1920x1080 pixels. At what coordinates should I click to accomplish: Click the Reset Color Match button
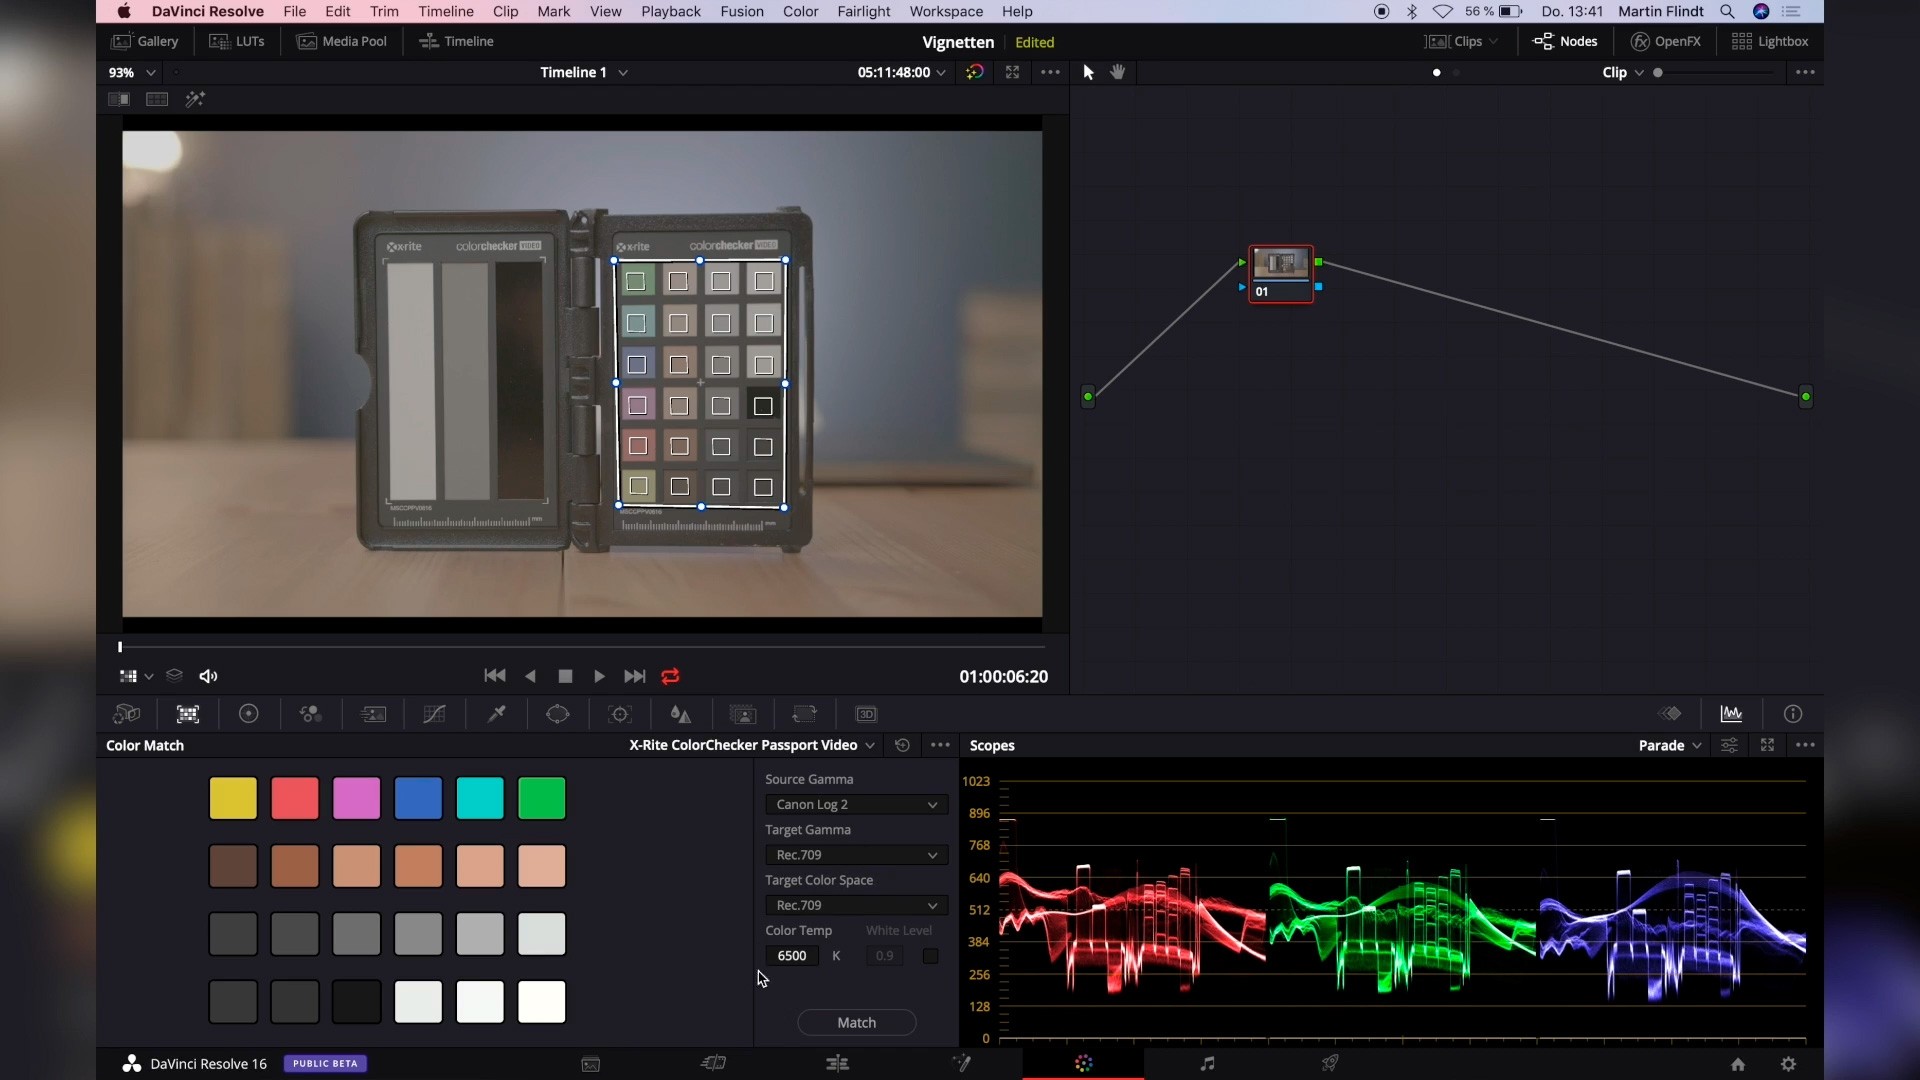tap(901, 745)
